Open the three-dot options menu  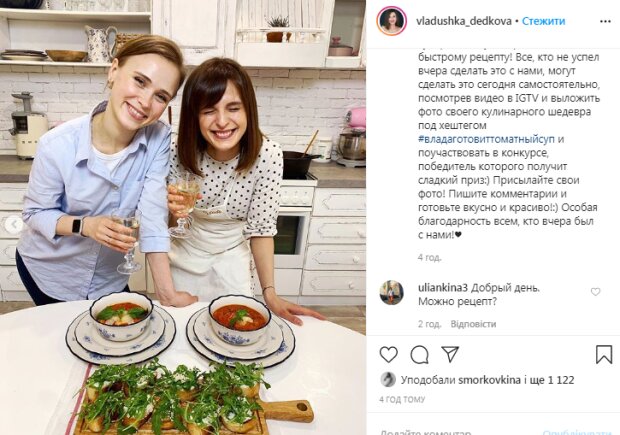click(605, 21)
